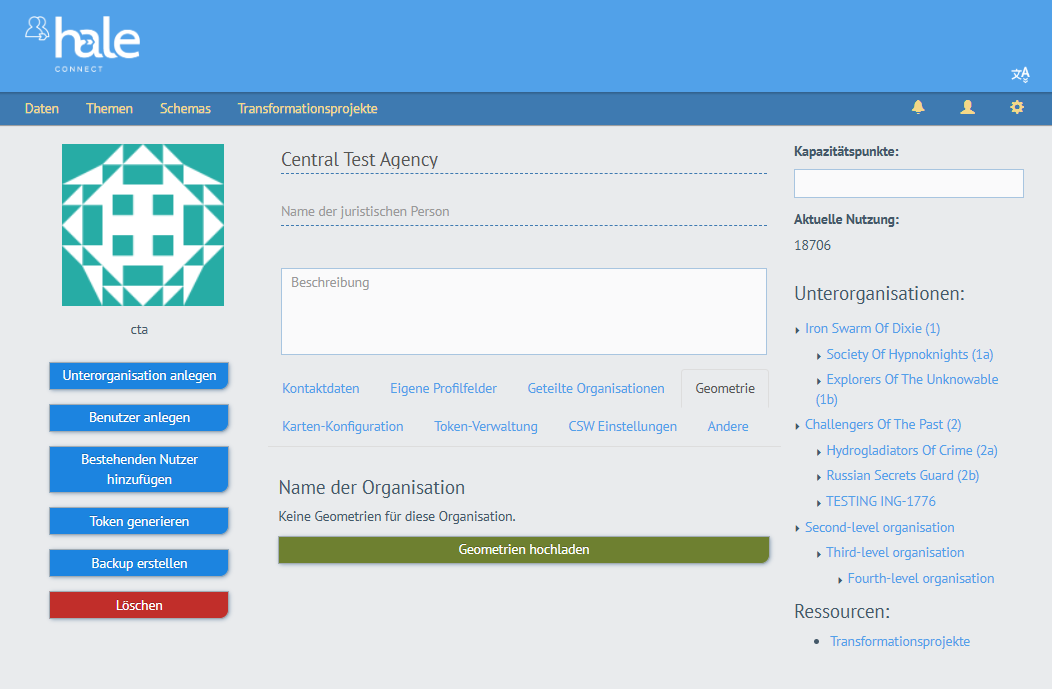Switch to the Token-Verwaltung tab
Viewport: 1052px width, 689px height.
coord(485,427)
